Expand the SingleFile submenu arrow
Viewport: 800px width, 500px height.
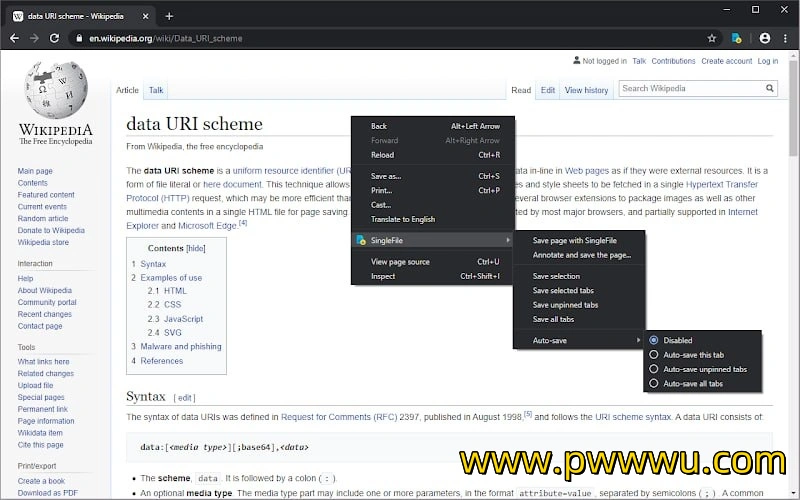(x=508, y=240)
